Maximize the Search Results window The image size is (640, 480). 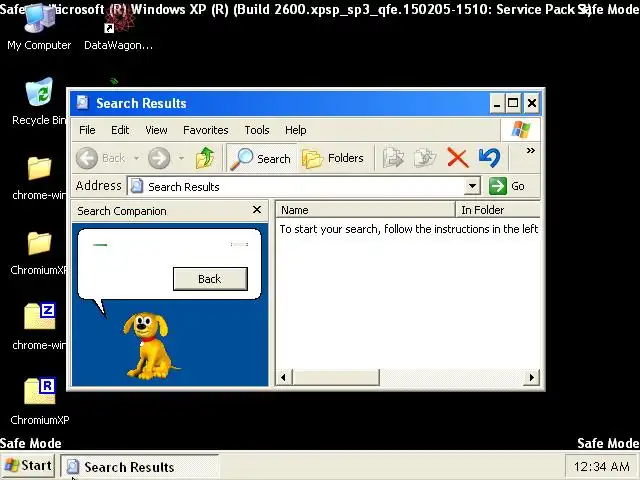point(513,103)
